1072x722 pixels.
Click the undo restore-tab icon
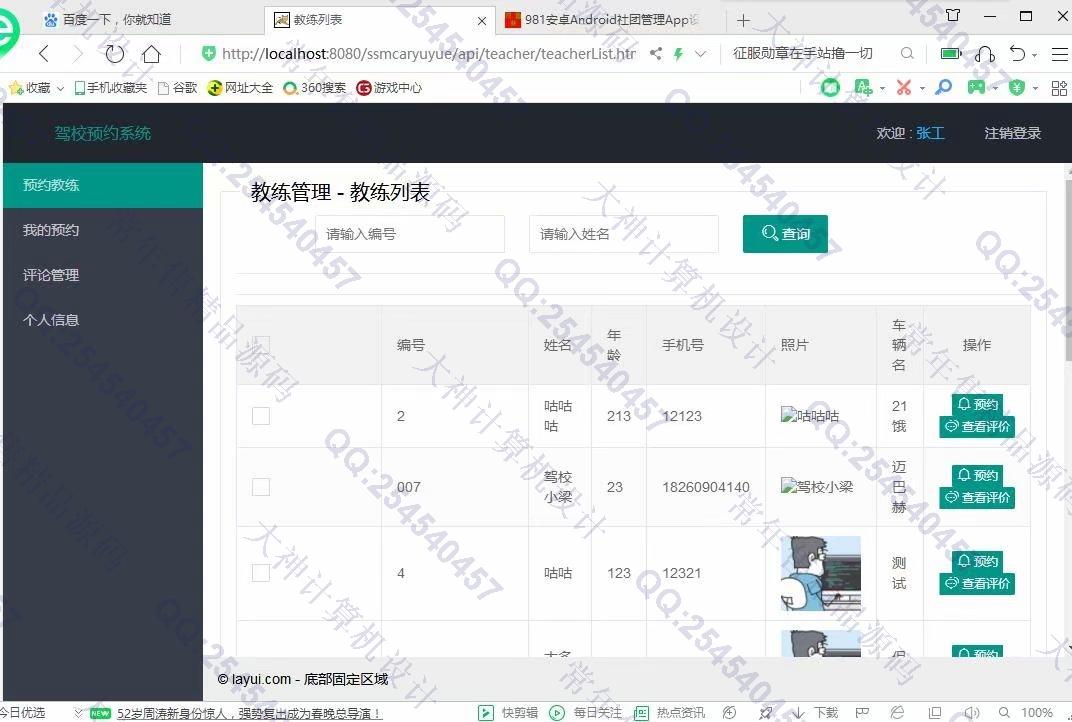tap(1018, 53)
